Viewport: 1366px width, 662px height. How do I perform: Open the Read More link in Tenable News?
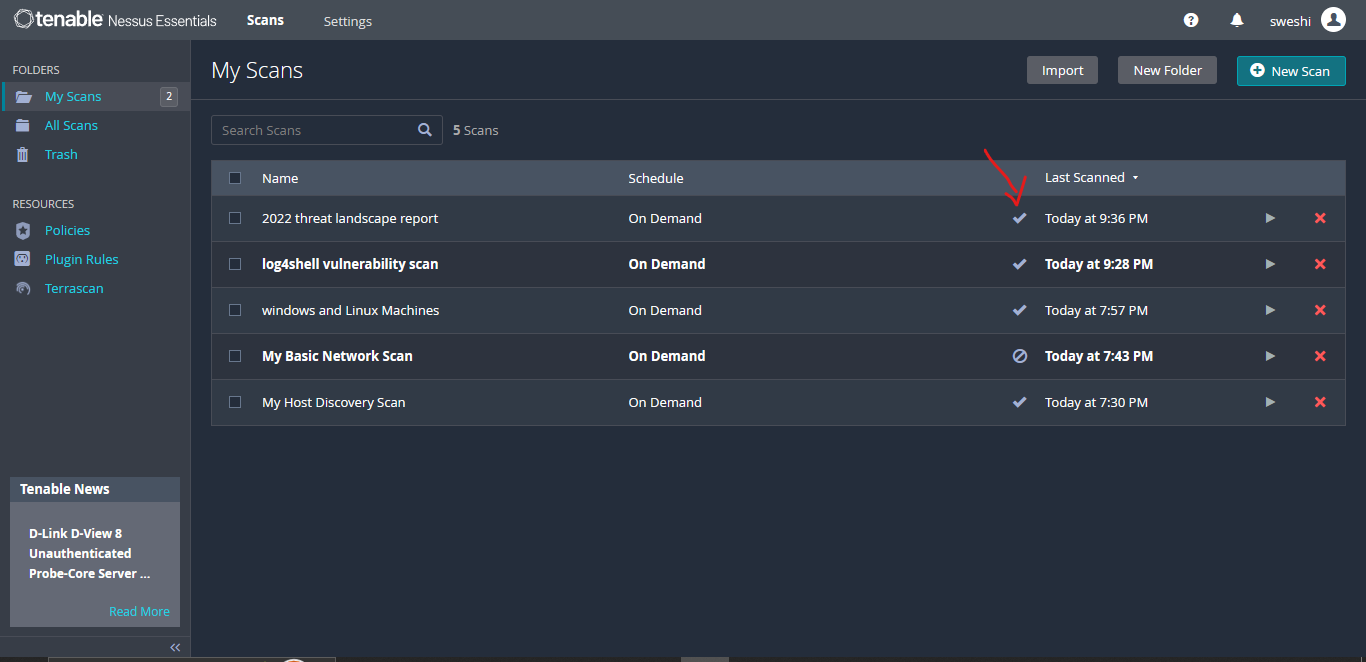click(139, 611)
